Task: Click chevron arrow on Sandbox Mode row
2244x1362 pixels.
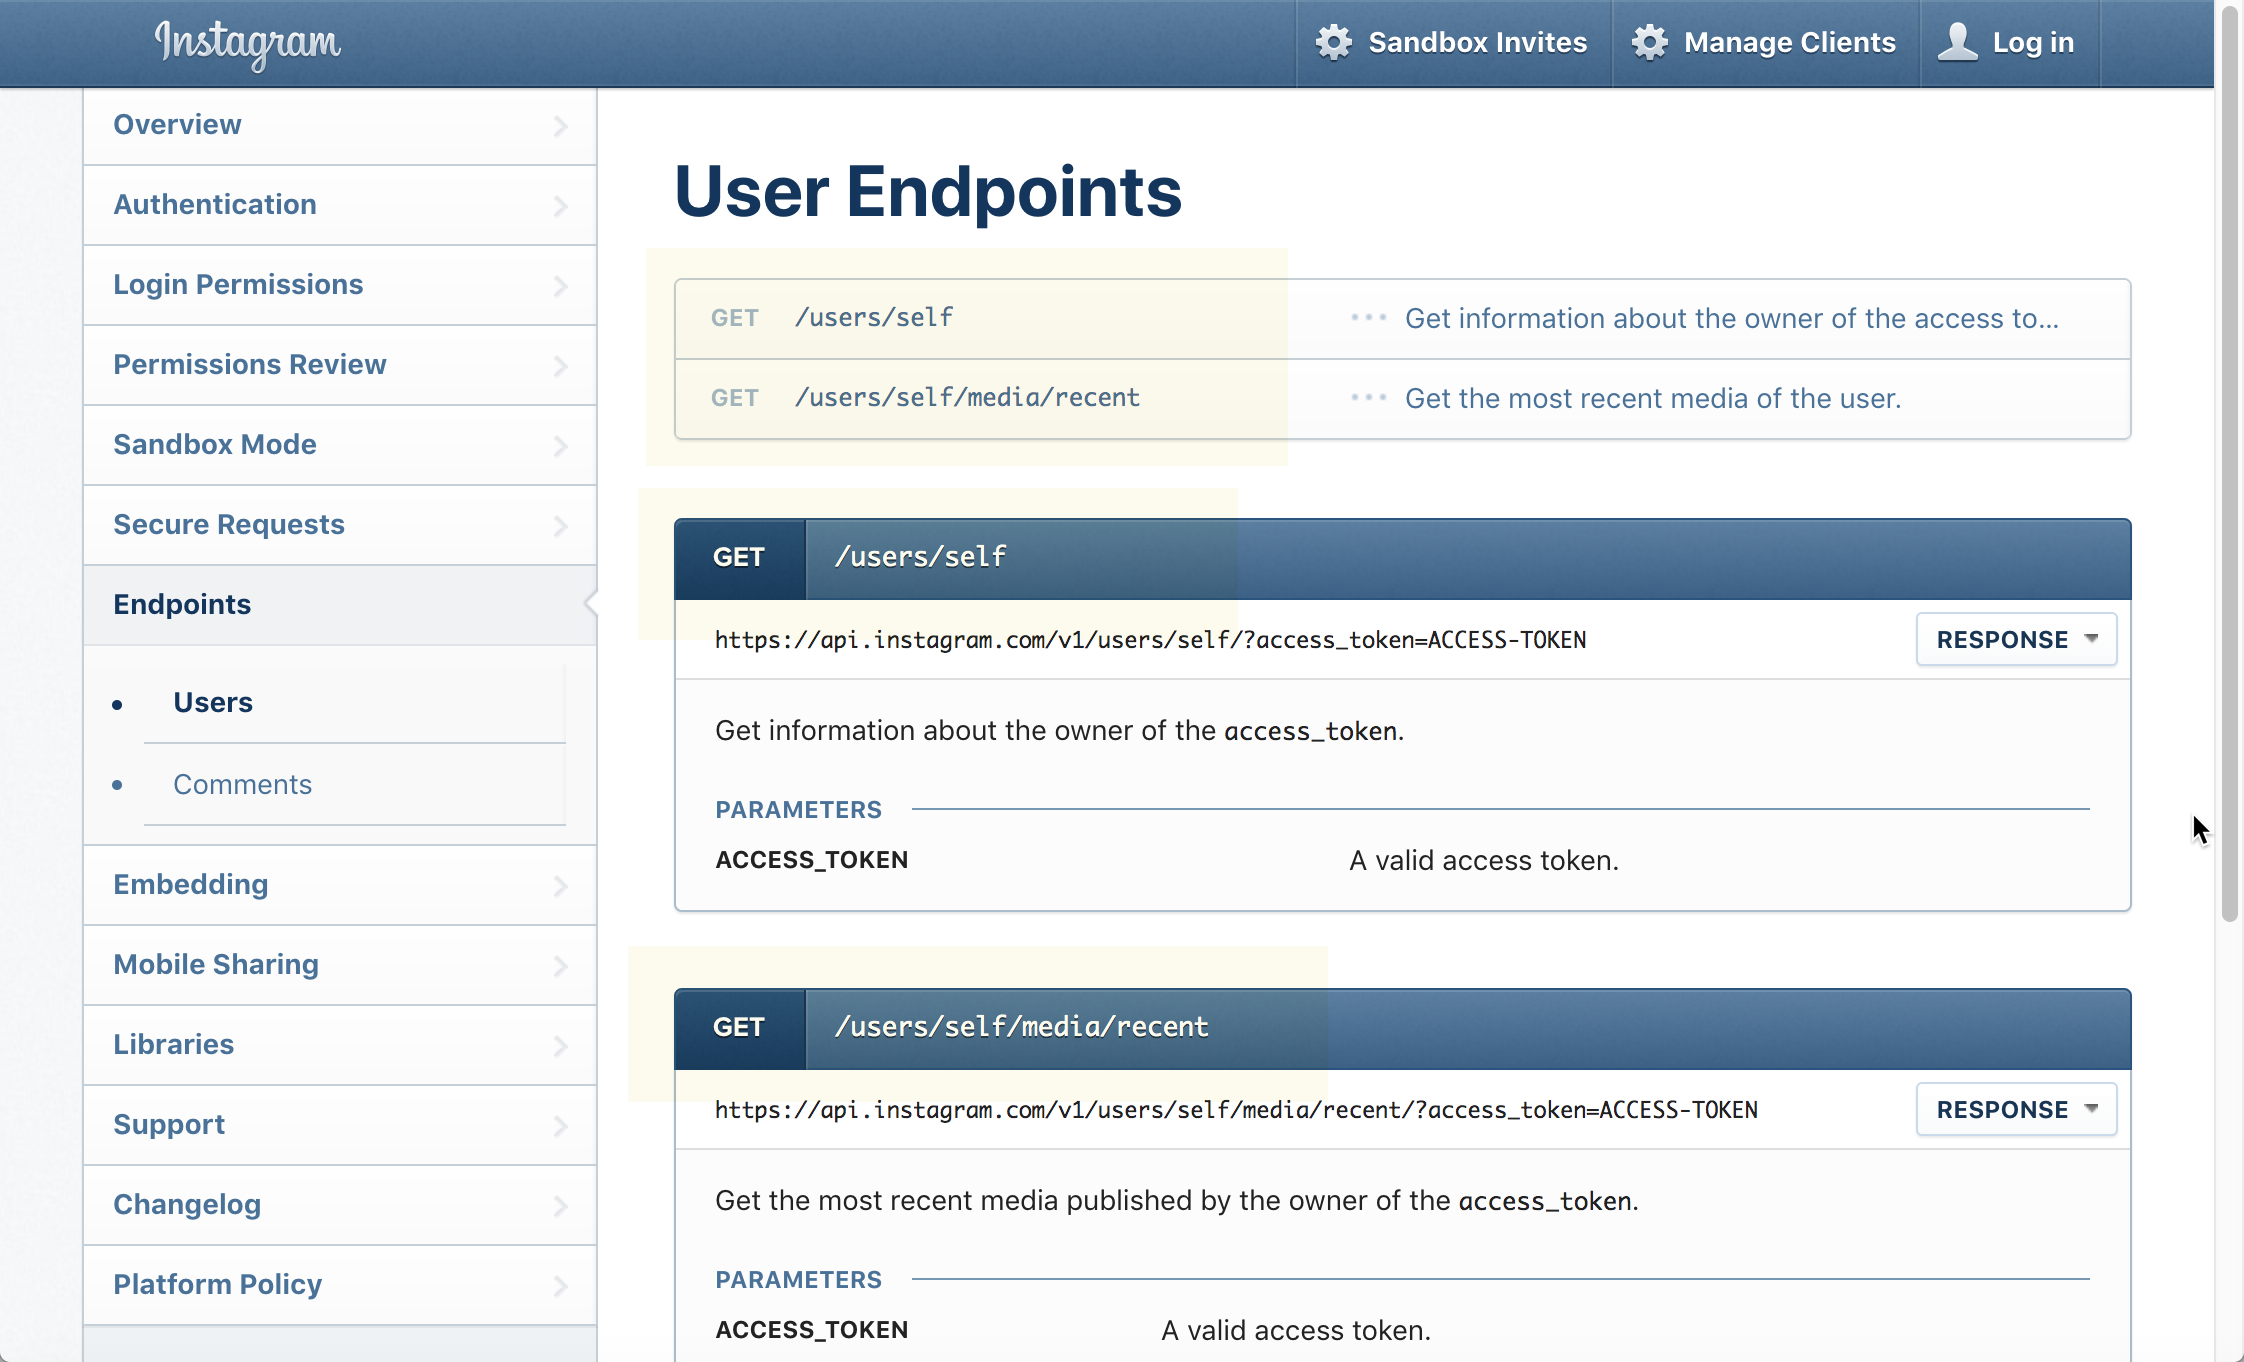Action: point(560,446)
